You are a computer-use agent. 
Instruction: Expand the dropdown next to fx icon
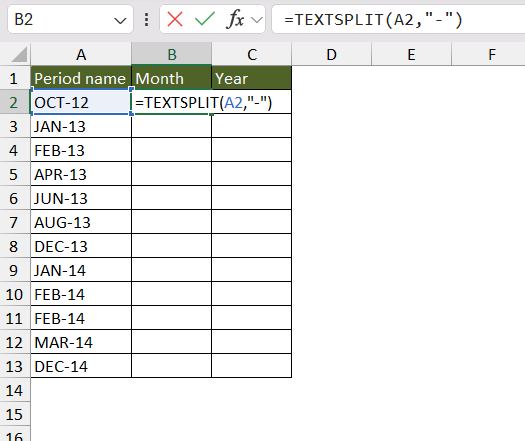click(x=257, y=20)
